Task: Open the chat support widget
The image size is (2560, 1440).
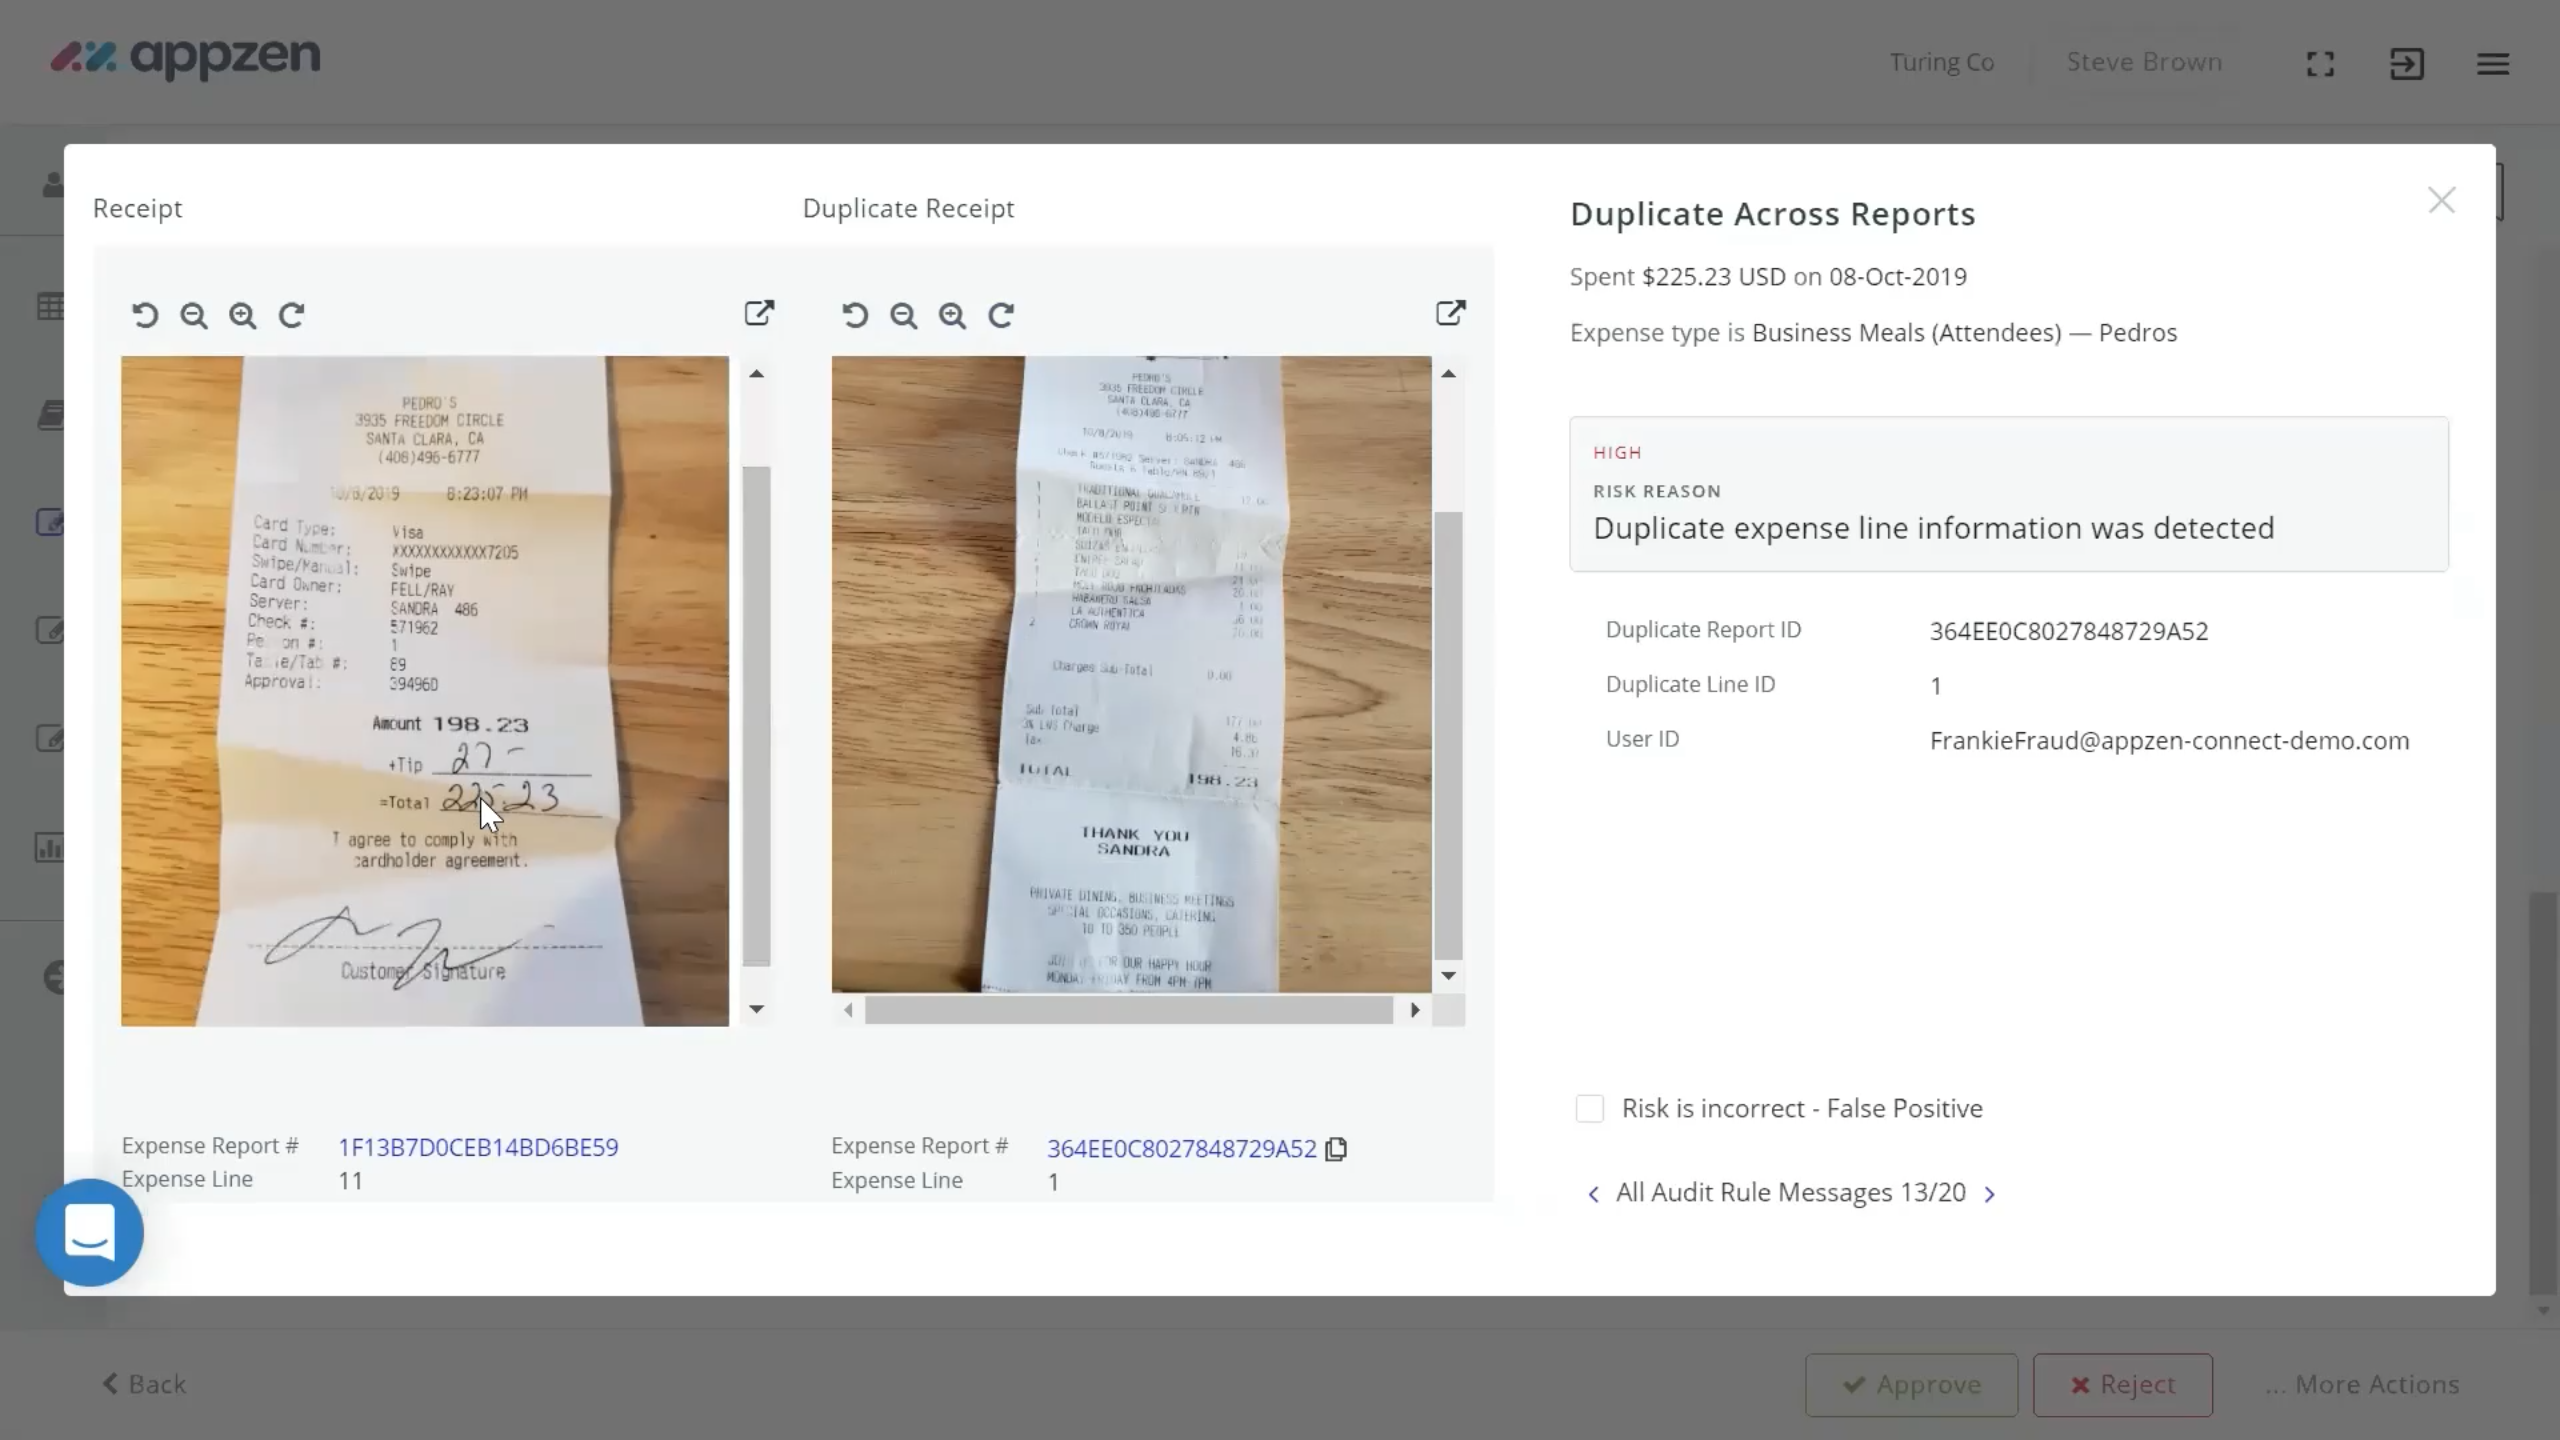Action: pos(88,1232)
